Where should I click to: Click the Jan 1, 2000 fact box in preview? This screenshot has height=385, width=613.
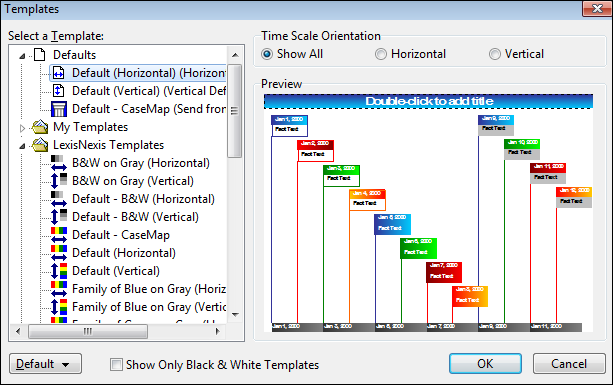point(290,125)
